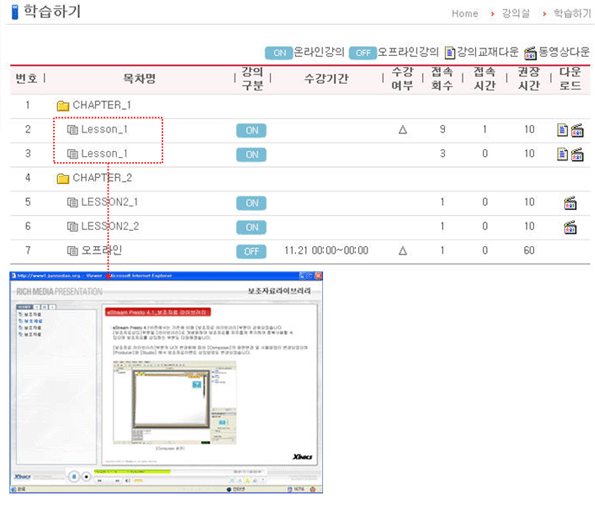Open the CHAPTER_1 tree entry
Screen dimensions: 595x509
[102, 105]
